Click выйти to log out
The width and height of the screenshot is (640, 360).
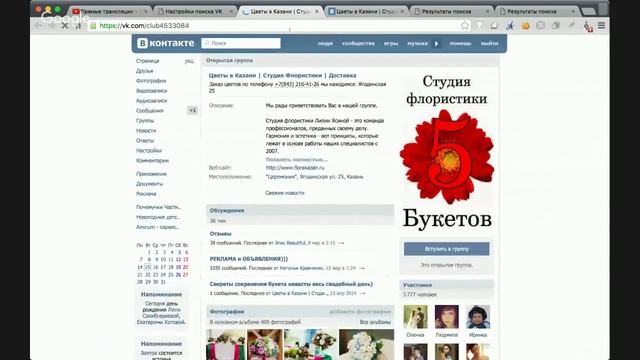489,43
